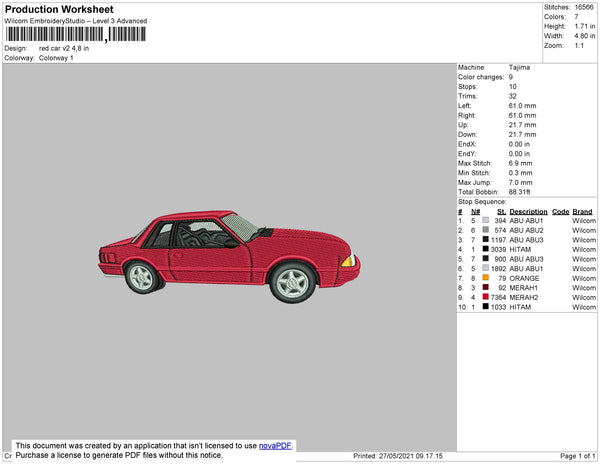Viewport: 600px width, 464px height.
Task: Click the Production Worksheet title
Action: point(59,10)
